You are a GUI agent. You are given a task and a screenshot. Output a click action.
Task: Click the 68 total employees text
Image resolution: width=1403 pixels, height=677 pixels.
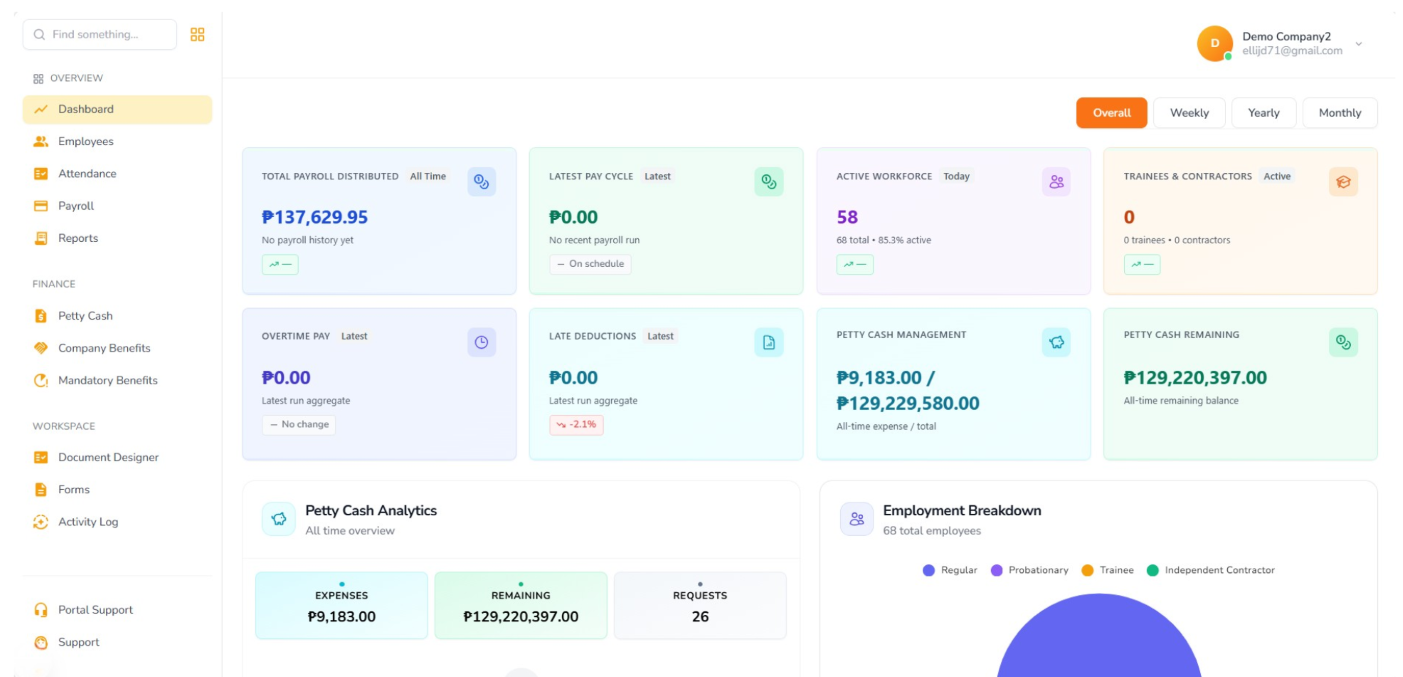click(932, 531)
